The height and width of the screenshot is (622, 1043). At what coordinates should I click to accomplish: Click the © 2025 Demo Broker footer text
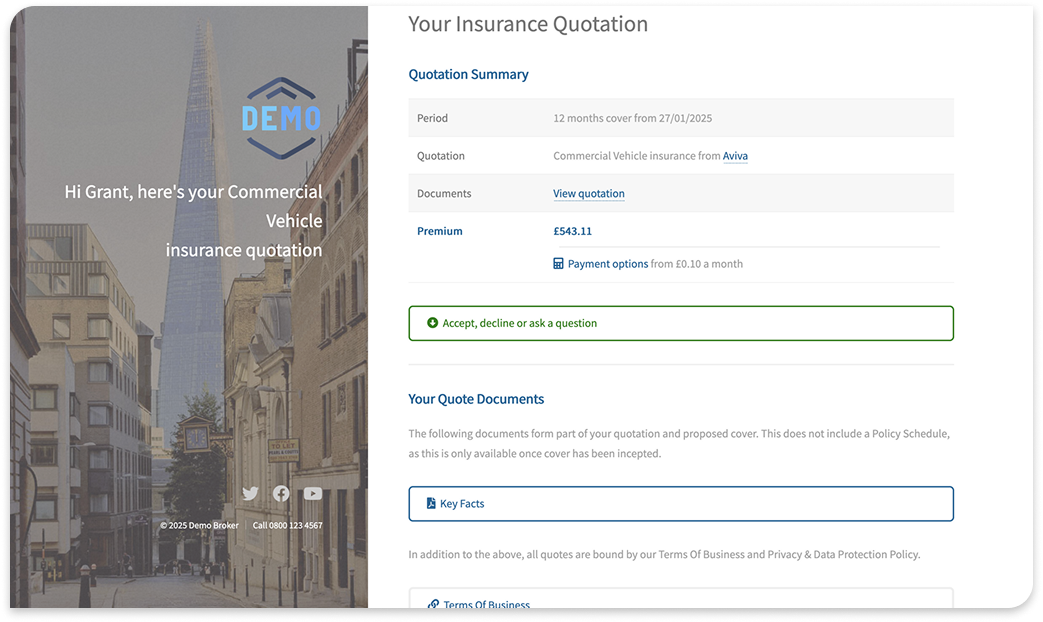pyautogui.click(x=199, y=525)
